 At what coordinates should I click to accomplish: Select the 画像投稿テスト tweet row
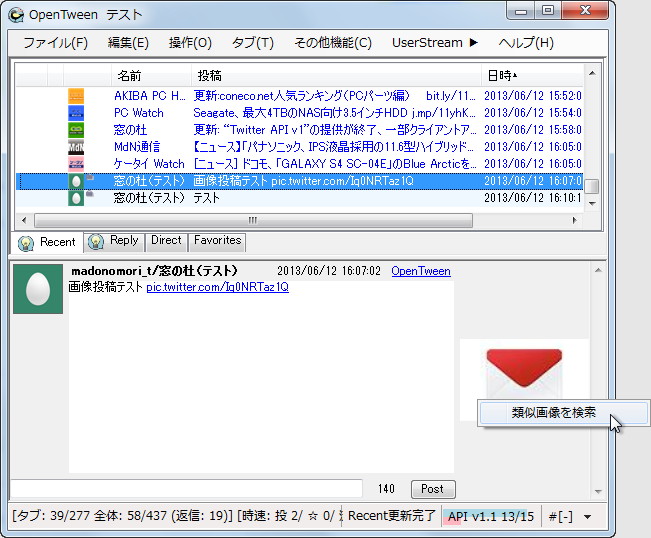pos(299,181)
